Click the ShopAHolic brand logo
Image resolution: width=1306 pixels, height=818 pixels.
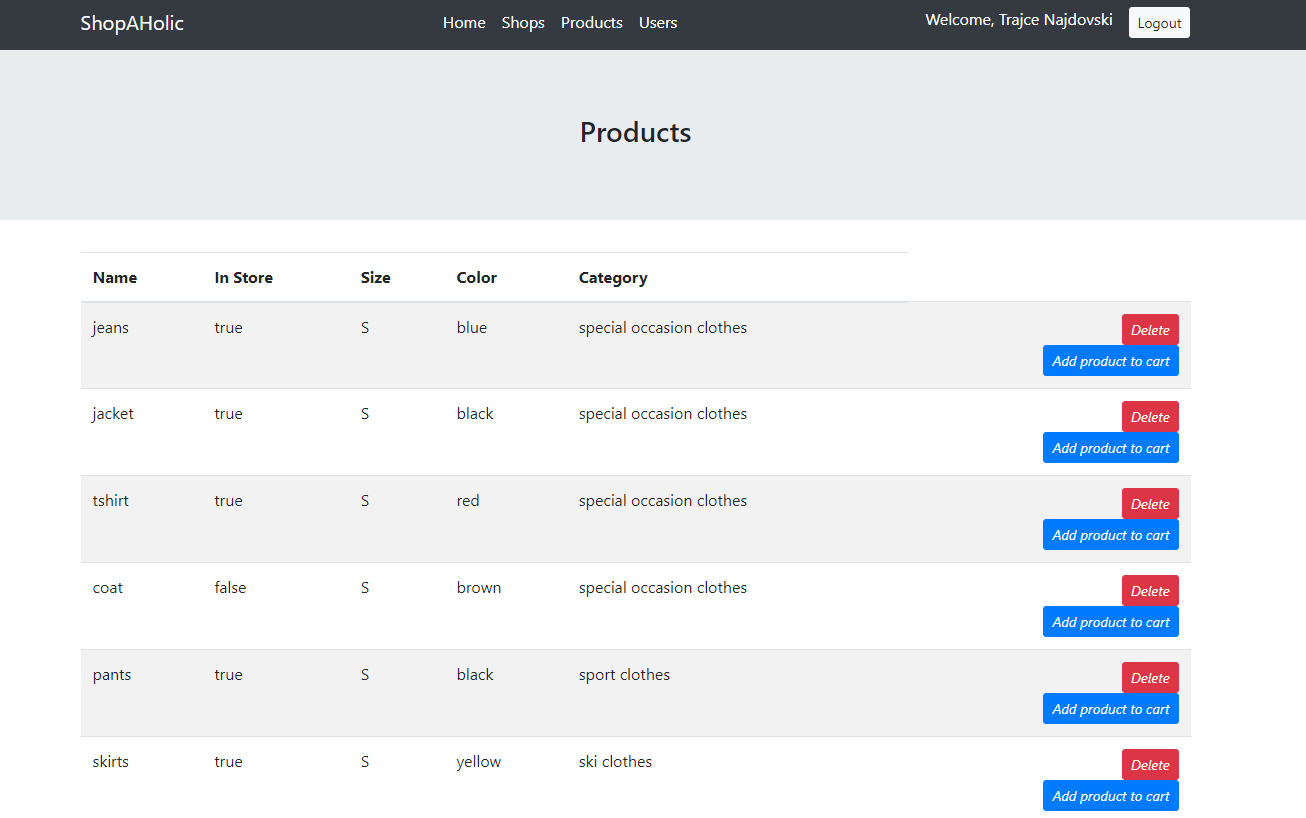[132, 23]
